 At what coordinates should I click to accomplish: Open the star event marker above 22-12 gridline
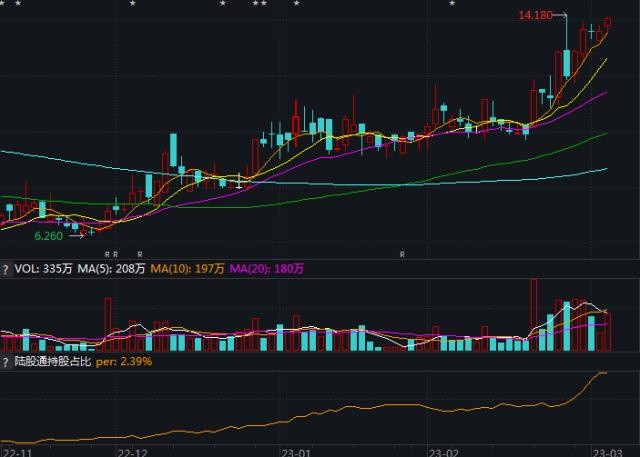133,3
